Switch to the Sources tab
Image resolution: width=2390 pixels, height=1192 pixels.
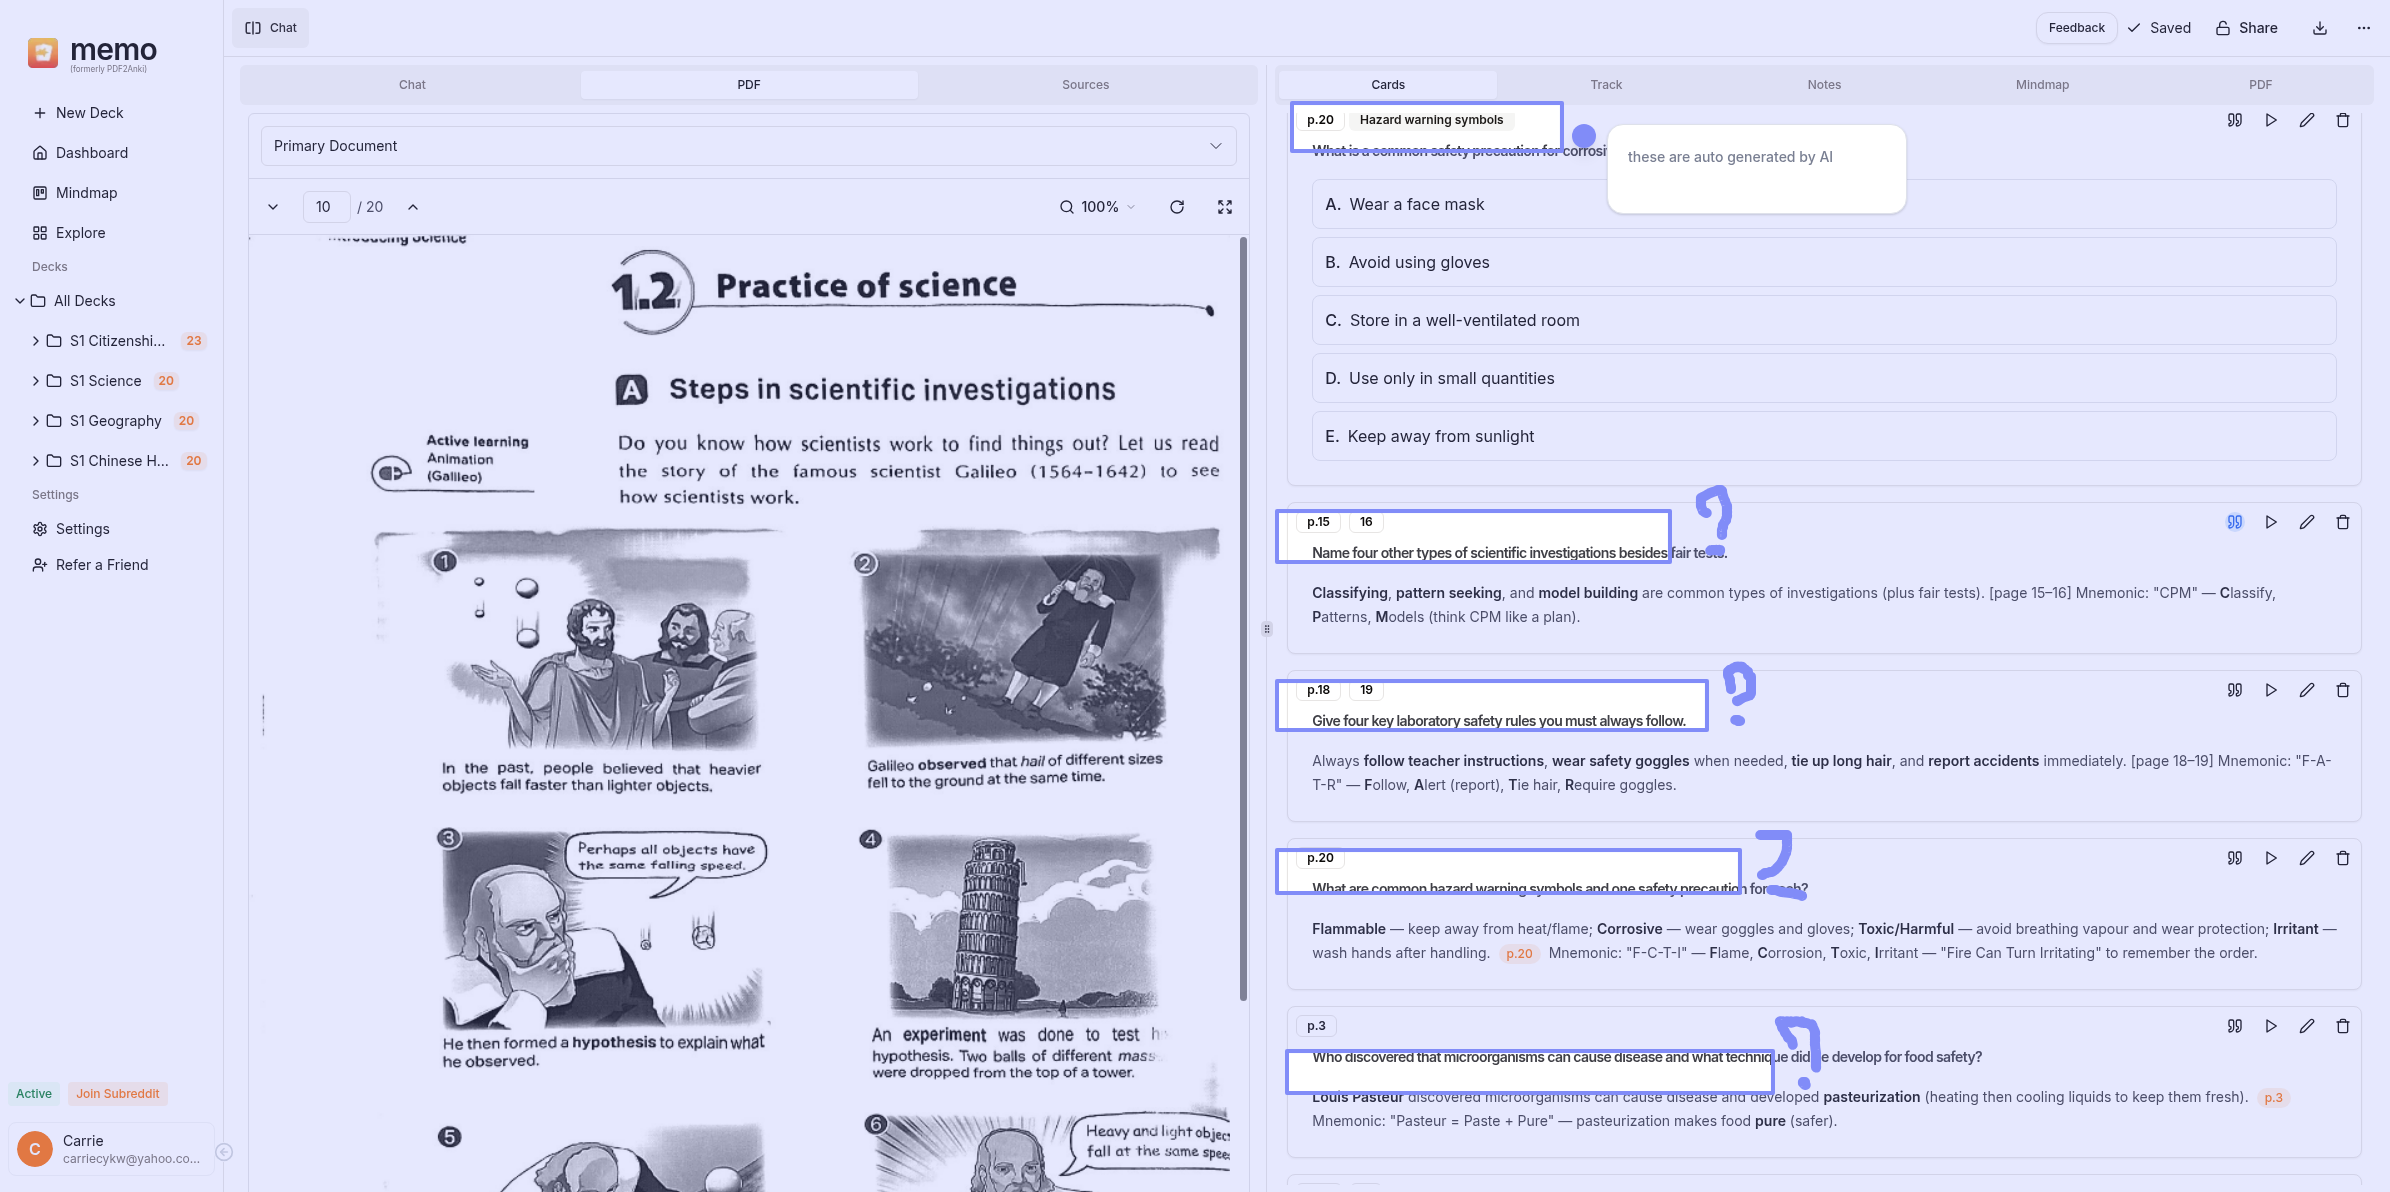[x=1085, y=85]
